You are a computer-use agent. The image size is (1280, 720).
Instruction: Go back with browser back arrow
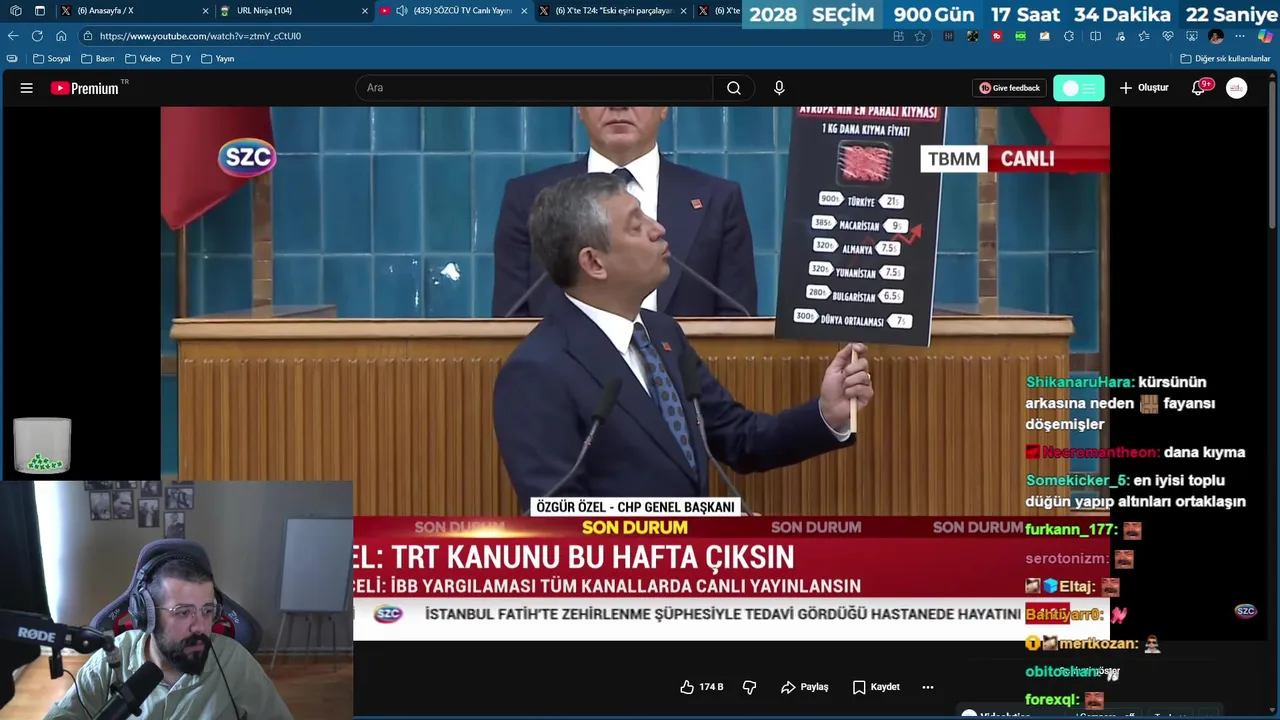coord(13,36)
